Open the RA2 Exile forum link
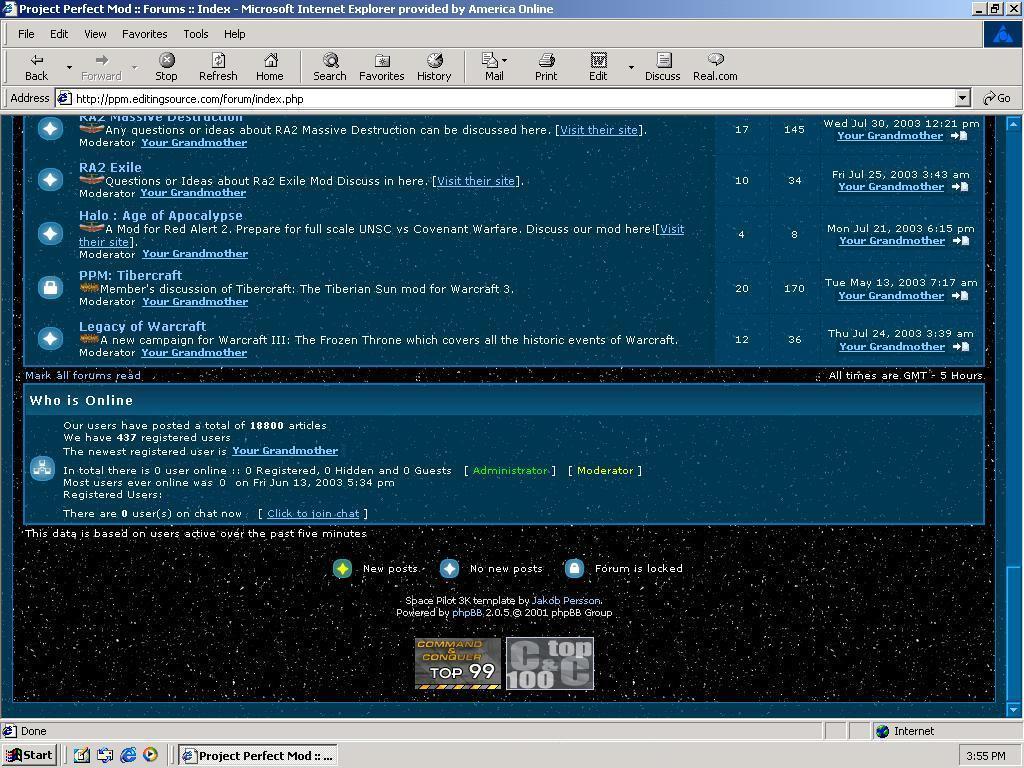 [x=110, y=167]
